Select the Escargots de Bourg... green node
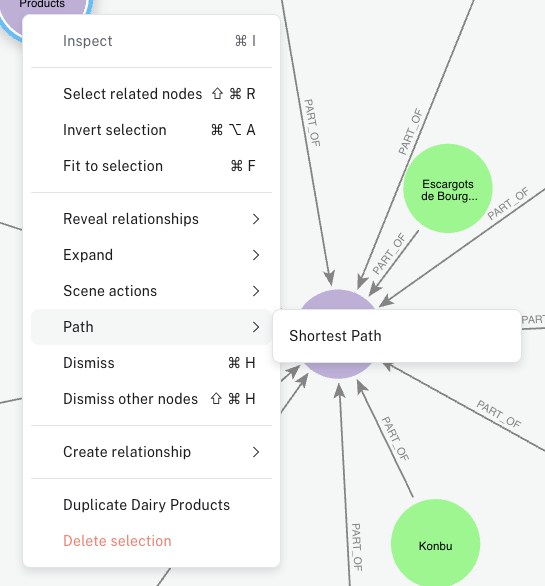The height and width of the screenshot is (586, 545). coord(448,188)
